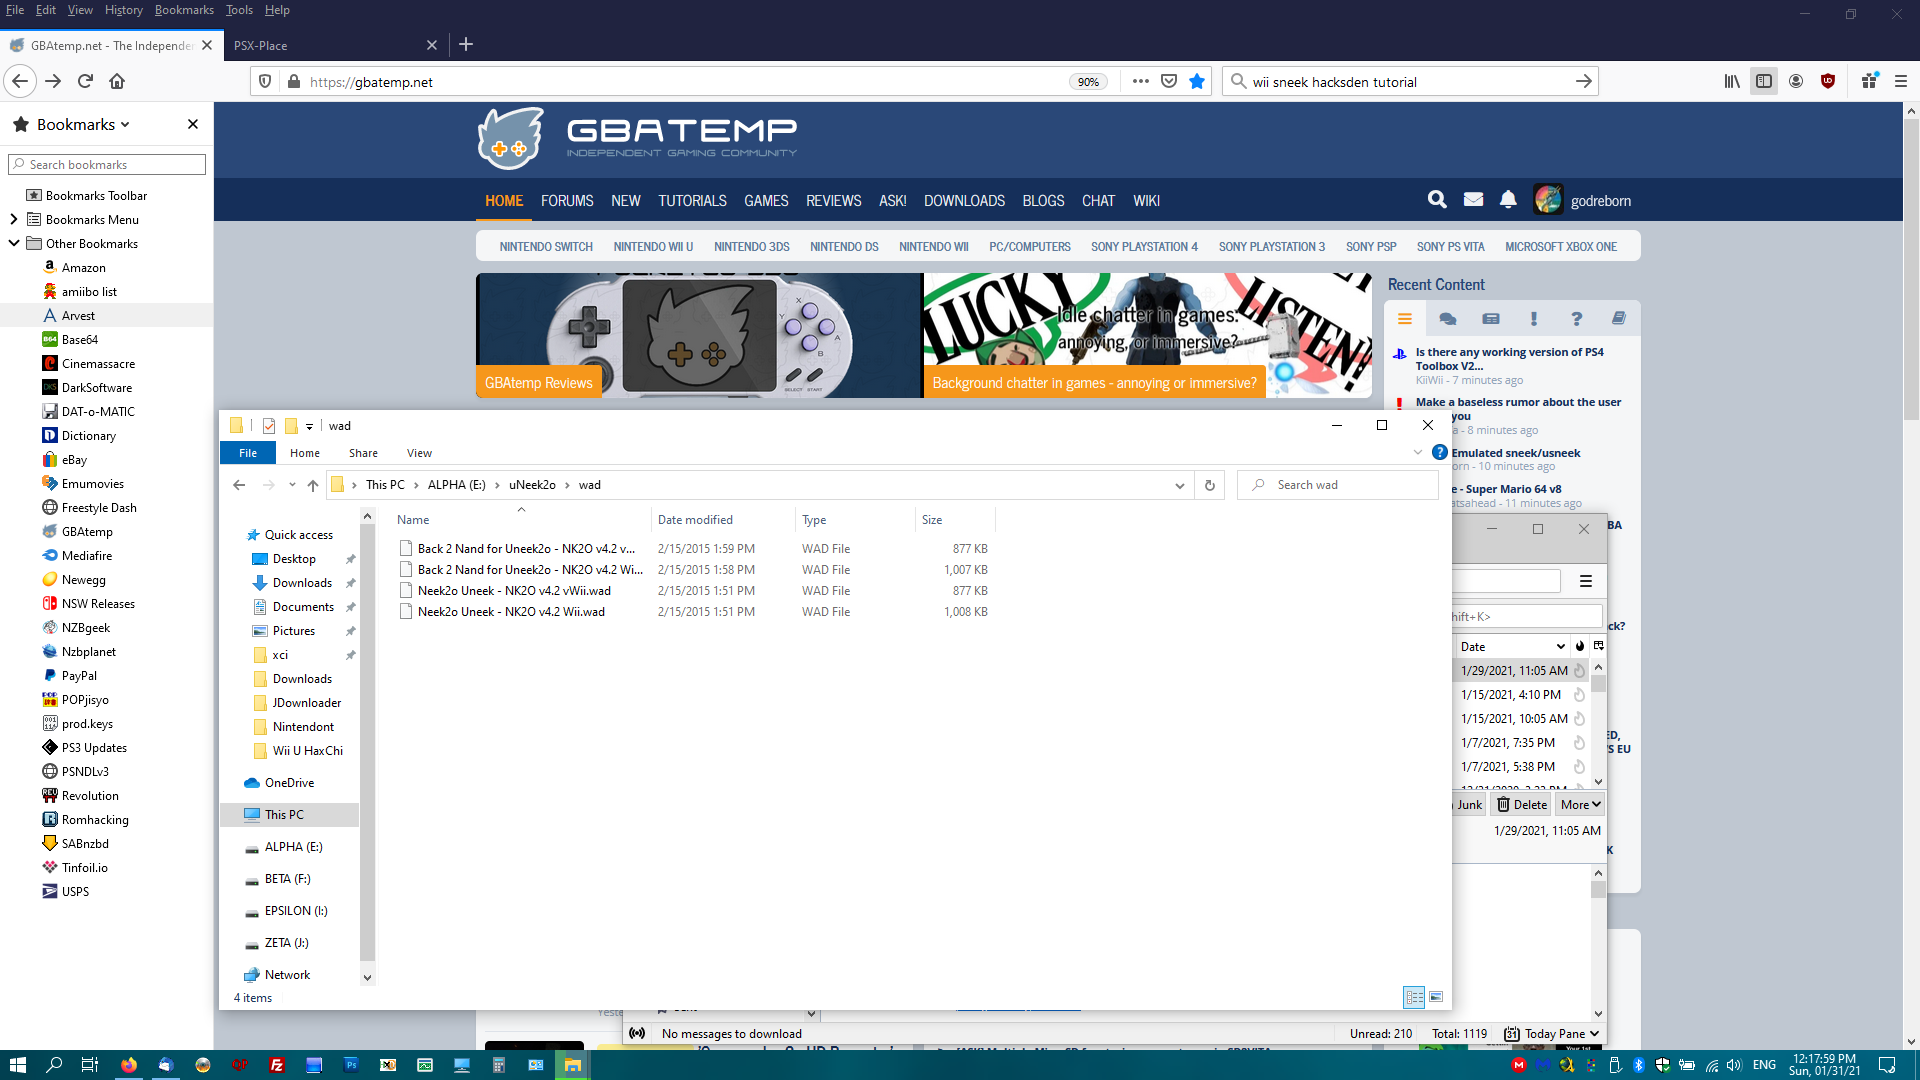Collapse the Other Bookmarks folder
Viewport: 1920px width, 1080px height.
pos(13,243)
